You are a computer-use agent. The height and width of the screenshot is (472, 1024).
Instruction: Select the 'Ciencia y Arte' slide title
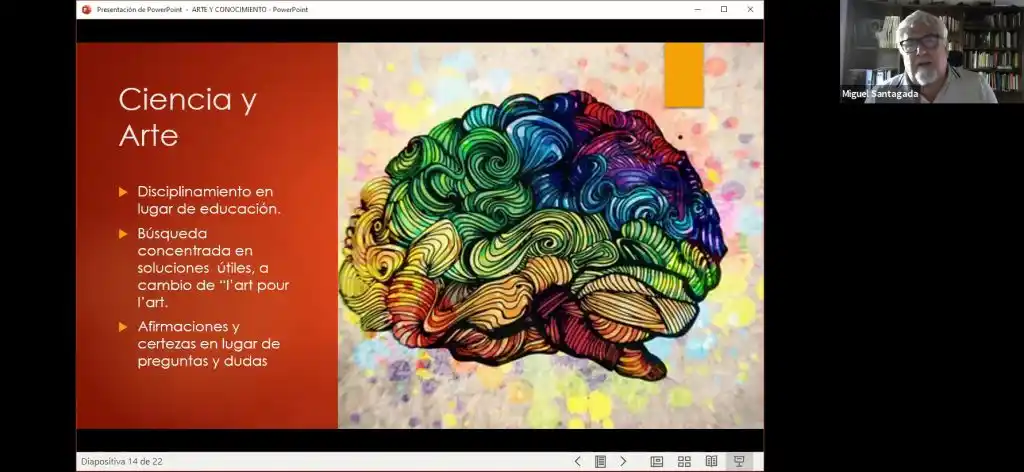coord(187,117)
